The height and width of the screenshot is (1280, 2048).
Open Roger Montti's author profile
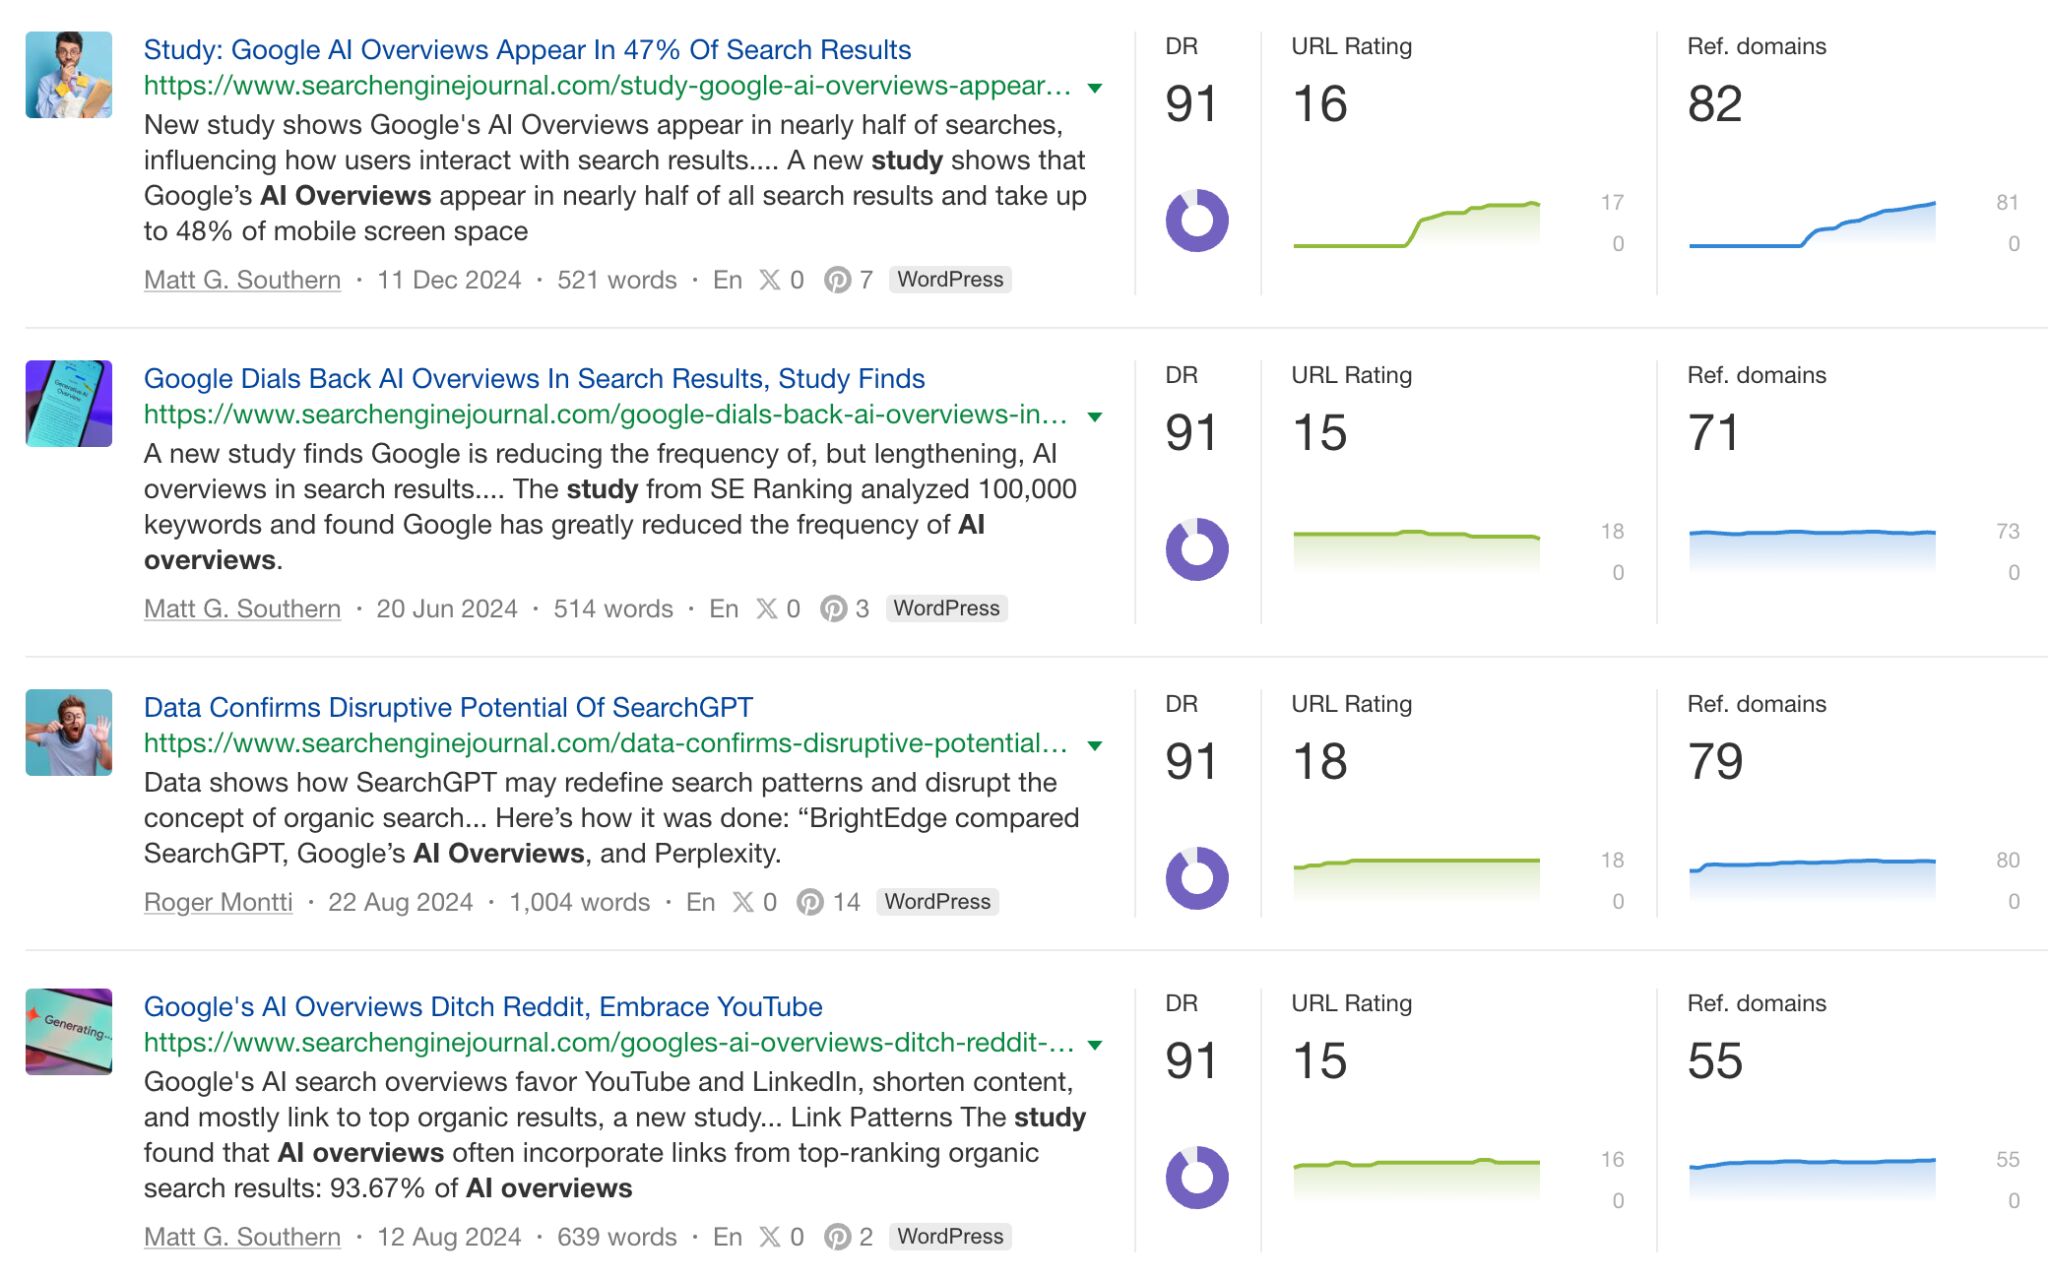(219, 902)
